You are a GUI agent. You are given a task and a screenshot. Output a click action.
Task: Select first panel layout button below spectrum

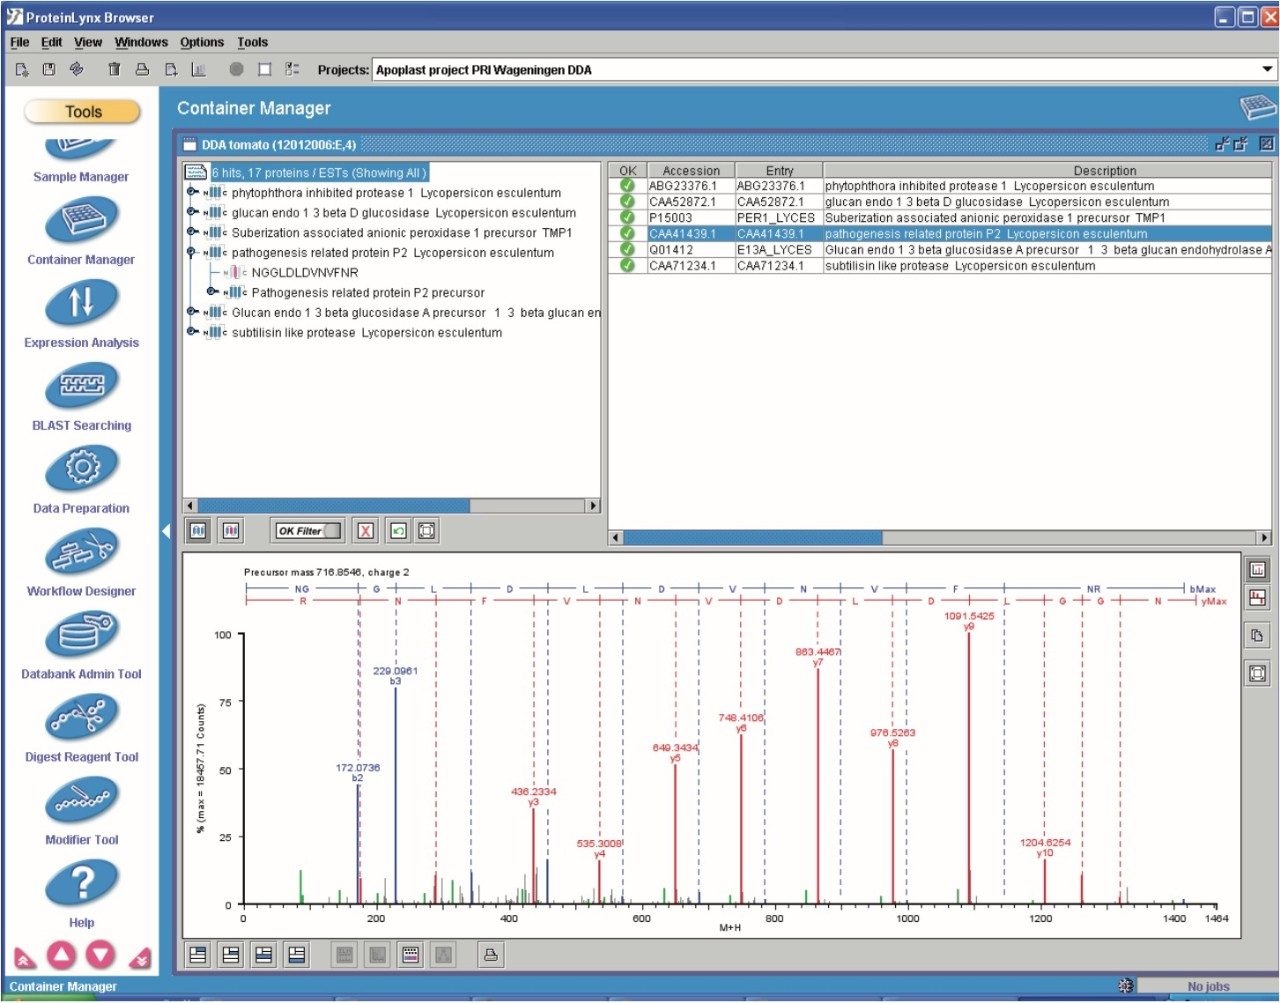[x=198, y=955]
